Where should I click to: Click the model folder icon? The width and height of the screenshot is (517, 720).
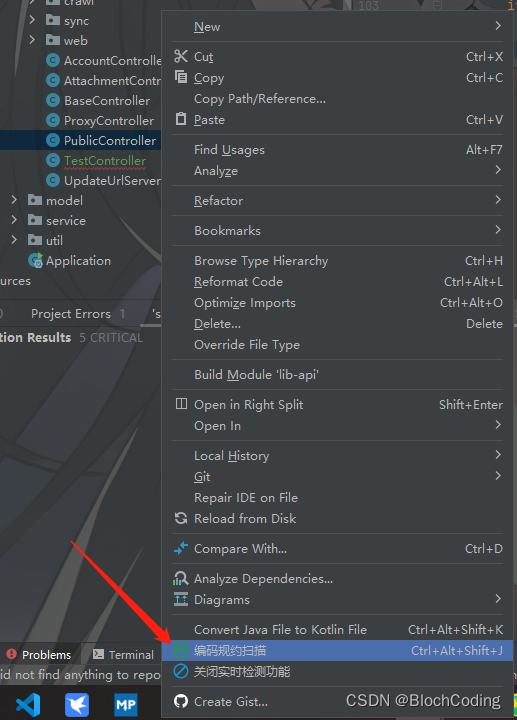coord(35,200)
